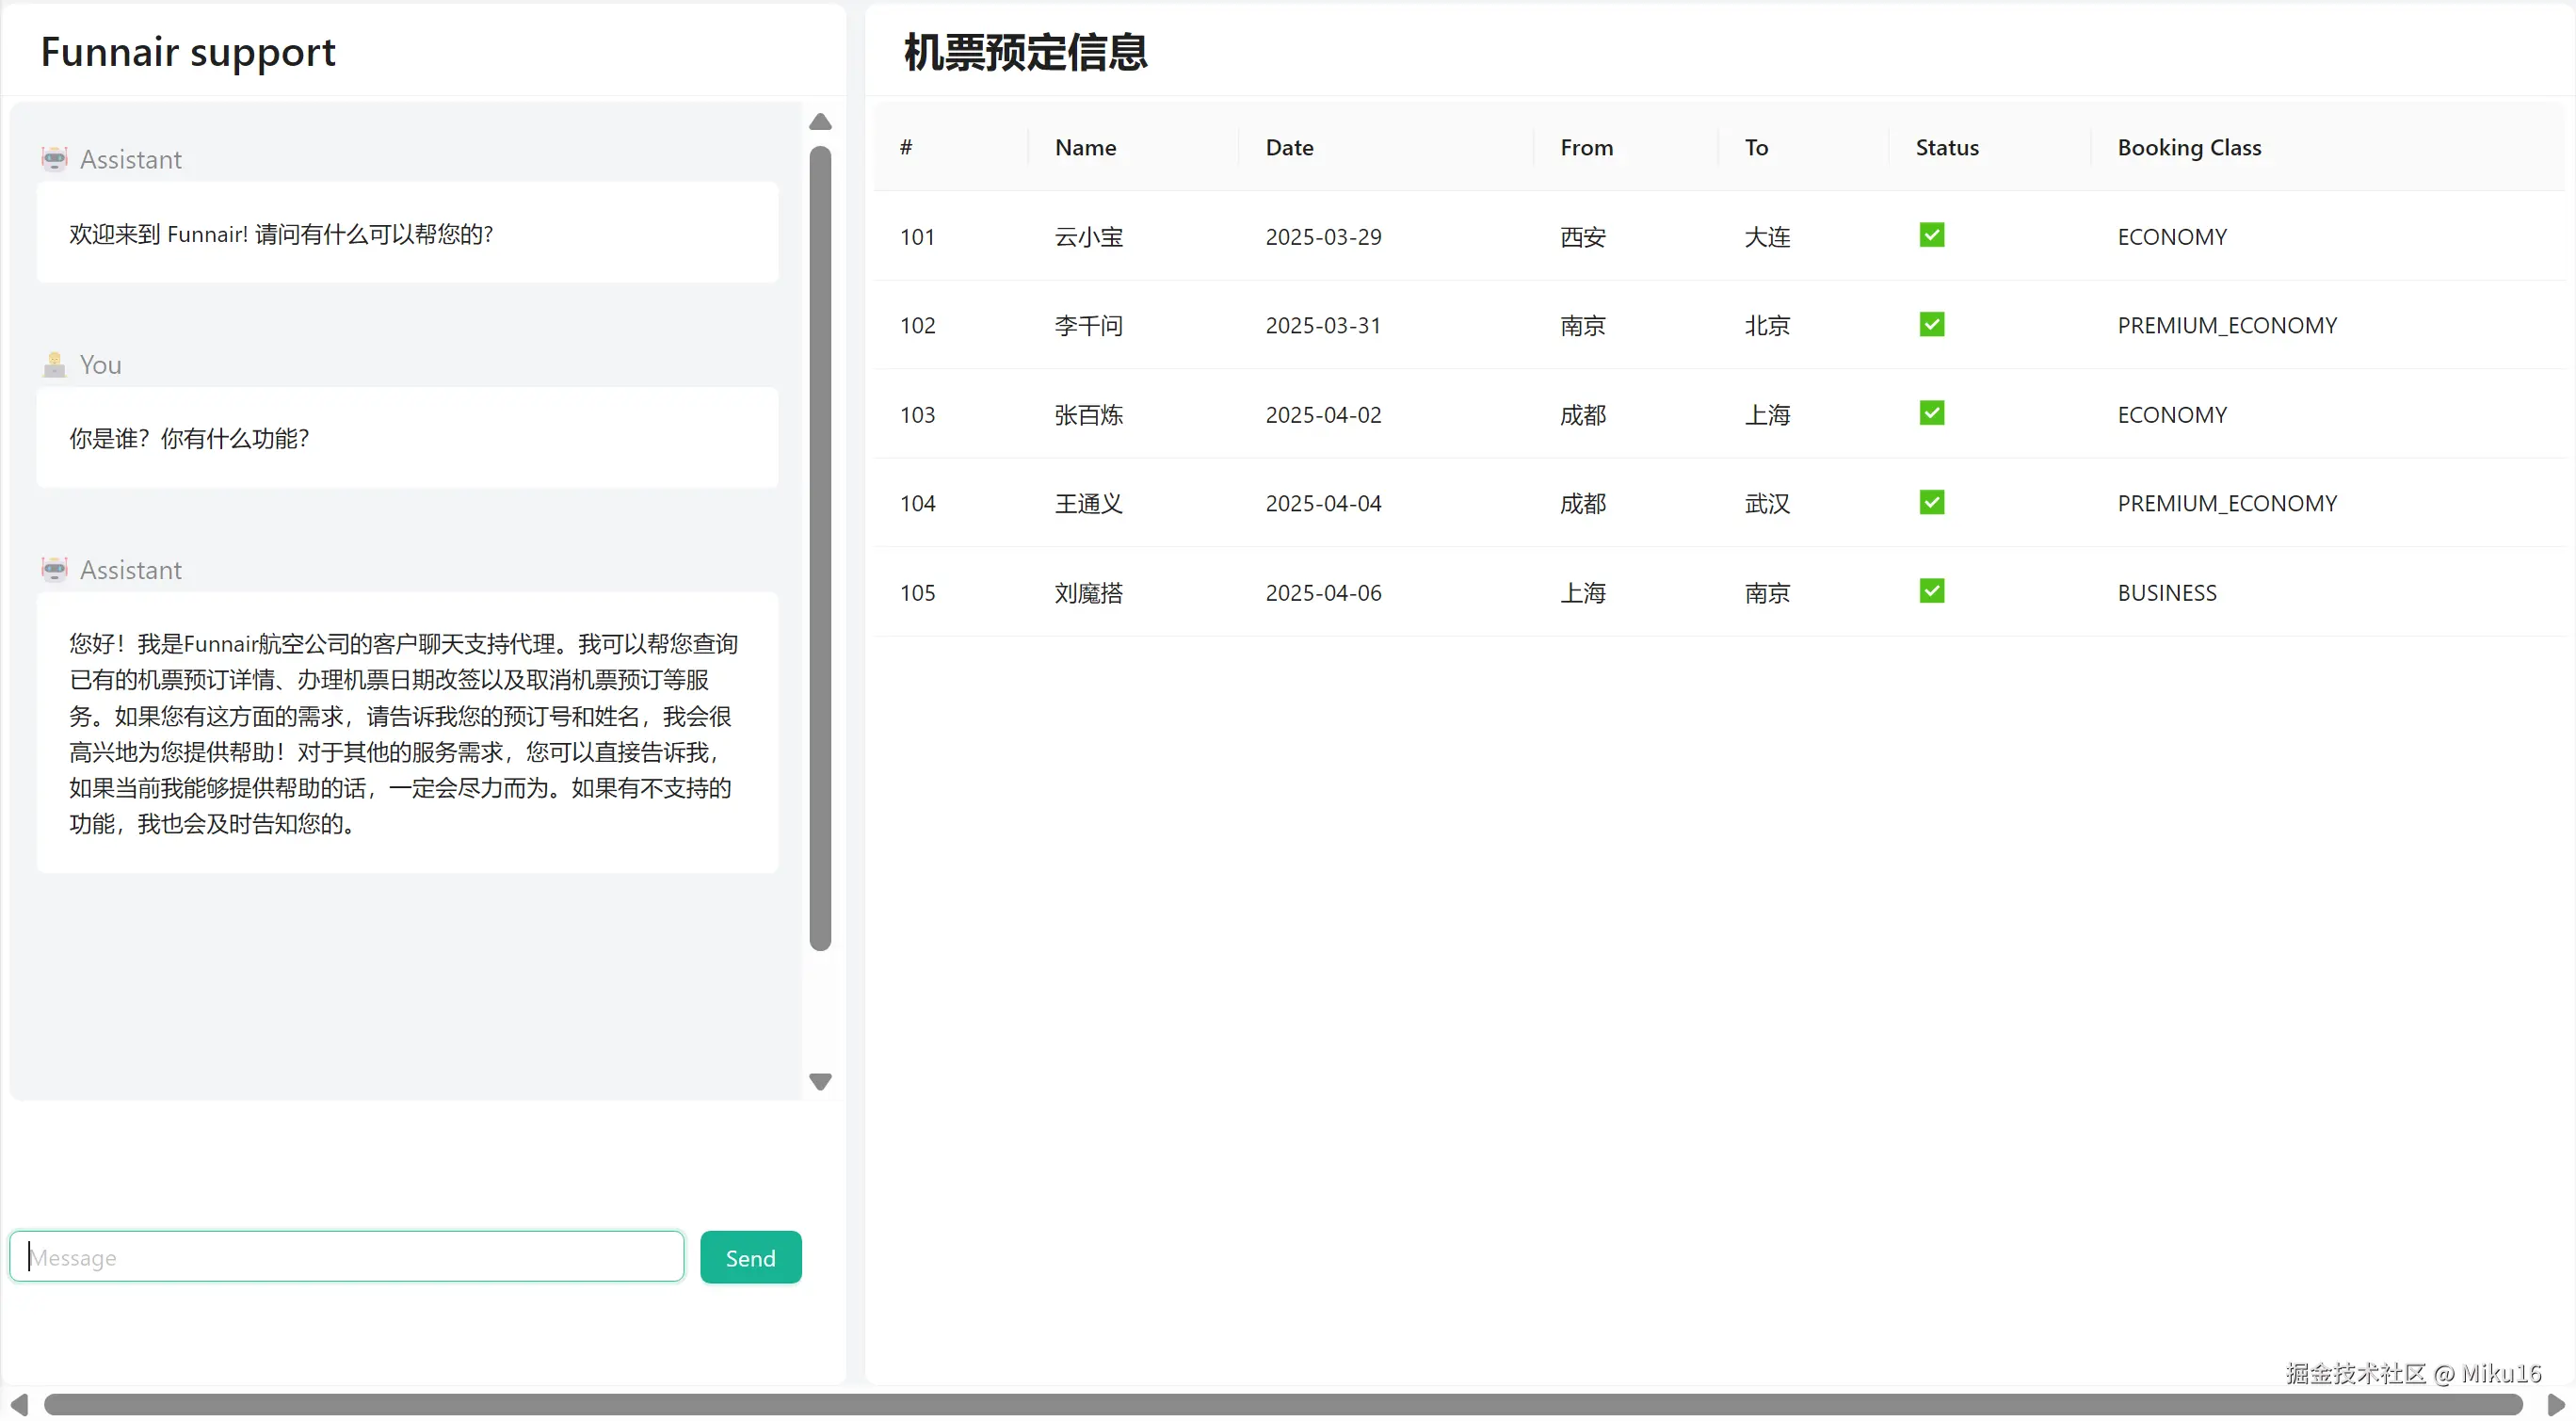
Task: Click the You user avatar icon
Action: [54, 364]
